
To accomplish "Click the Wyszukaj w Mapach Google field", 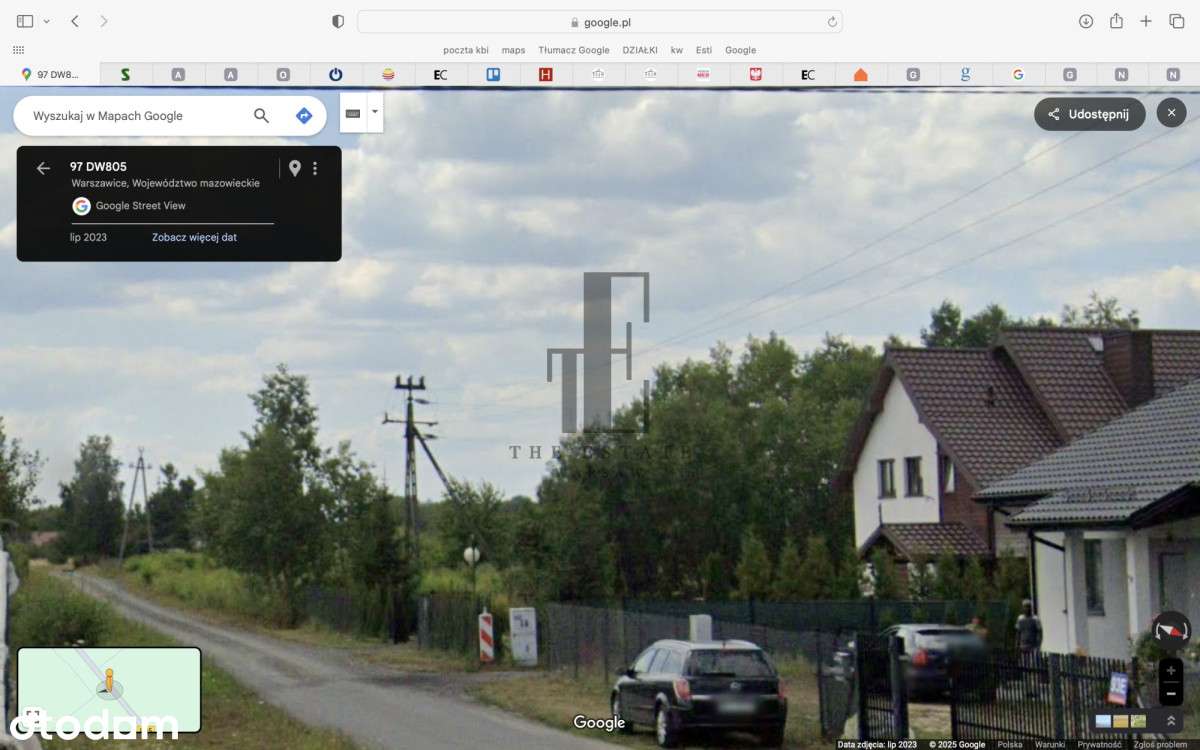I will click(135, 116).
